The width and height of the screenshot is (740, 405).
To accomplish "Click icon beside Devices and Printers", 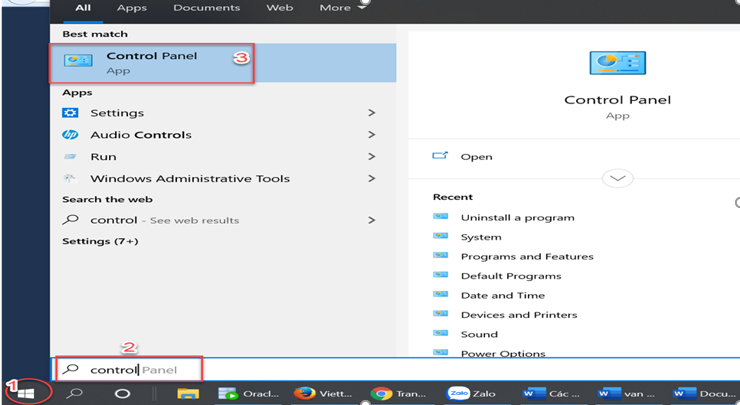I will [x=440, y=313].
